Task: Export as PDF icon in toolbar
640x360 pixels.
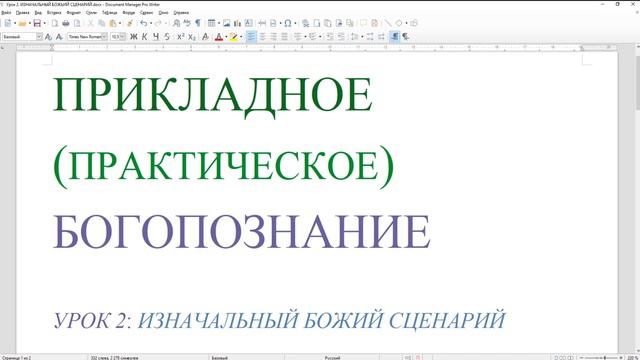Action: pyautogui.click(x=55, y=23)
